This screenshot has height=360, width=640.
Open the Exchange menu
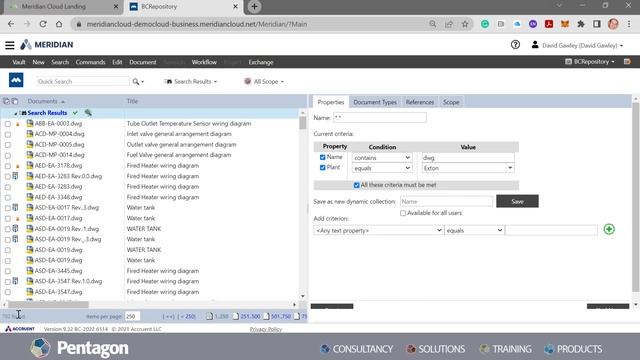point(261,62)
